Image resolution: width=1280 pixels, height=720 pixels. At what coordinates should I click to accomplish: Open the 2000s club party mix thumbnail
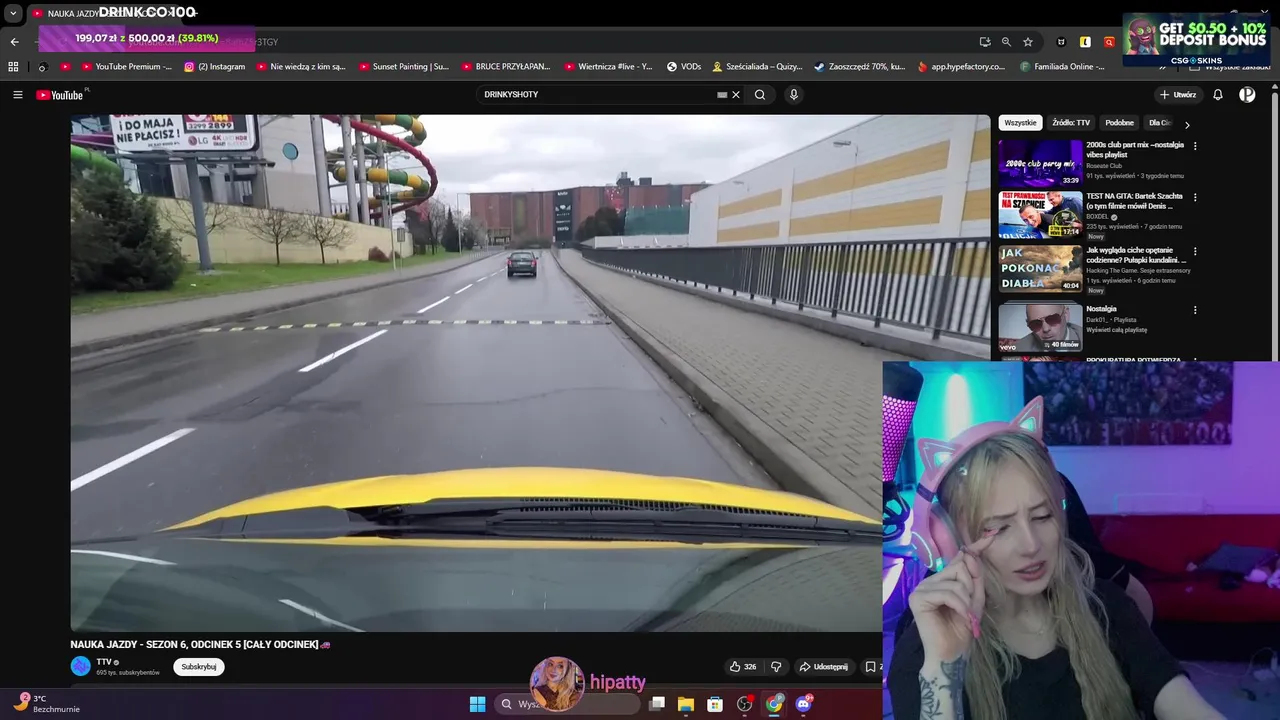1040,163
